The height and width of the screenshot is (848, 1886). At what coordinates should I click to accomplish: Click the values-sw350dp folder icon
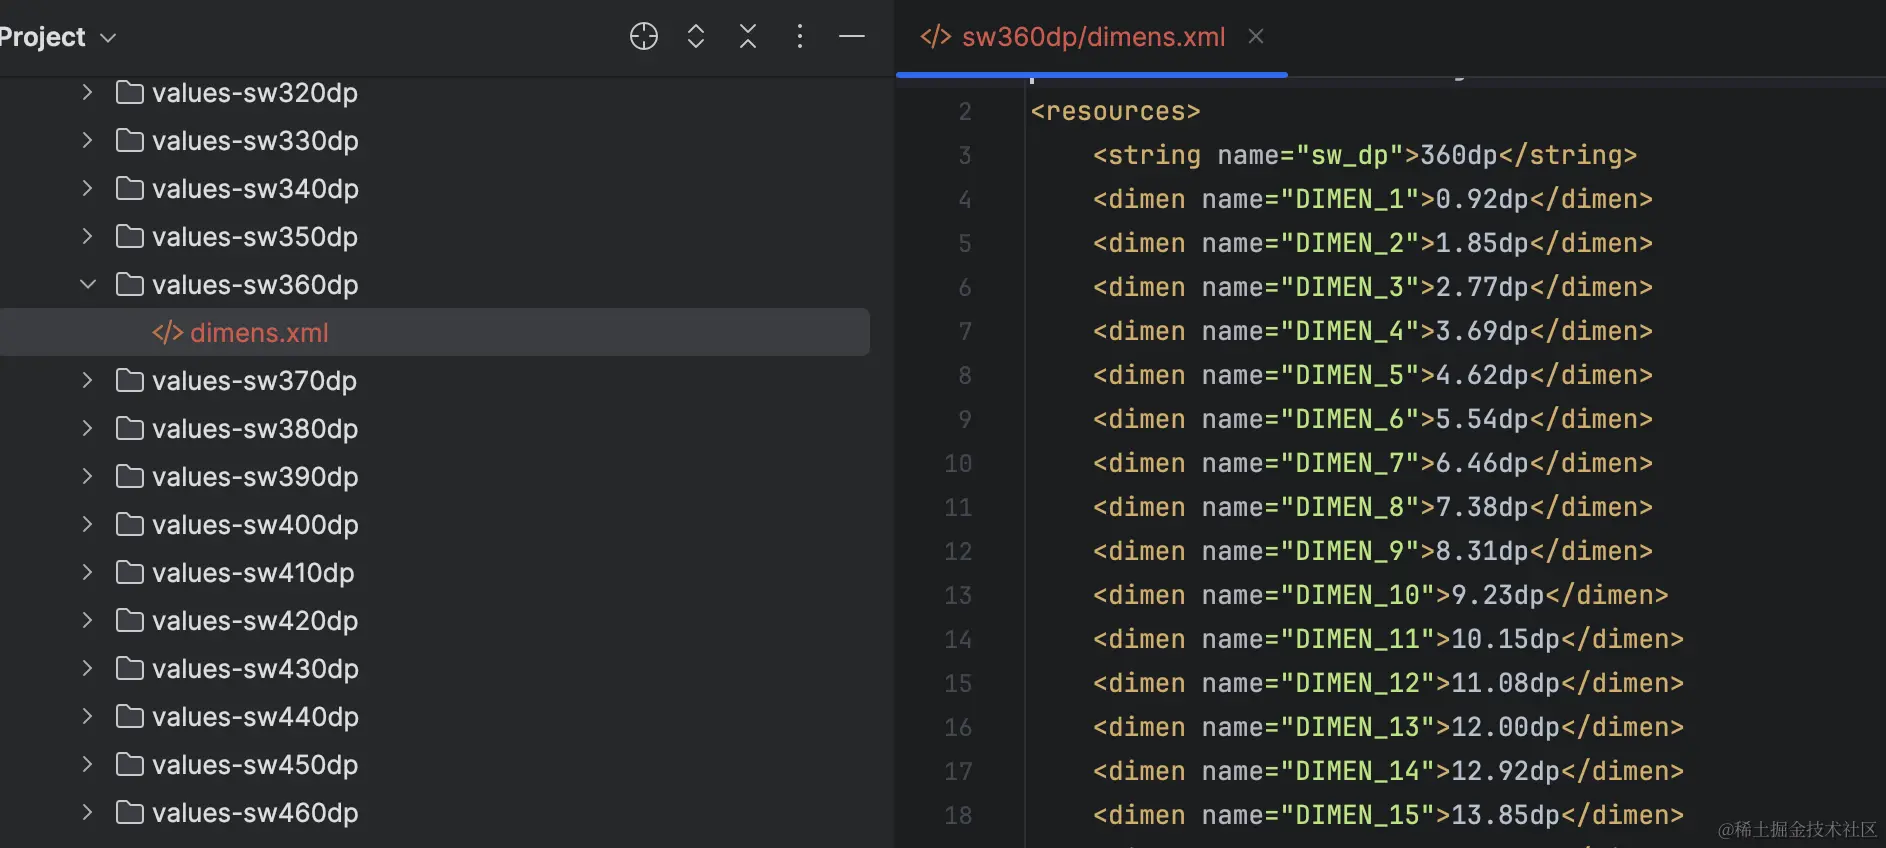pos(129,237)
